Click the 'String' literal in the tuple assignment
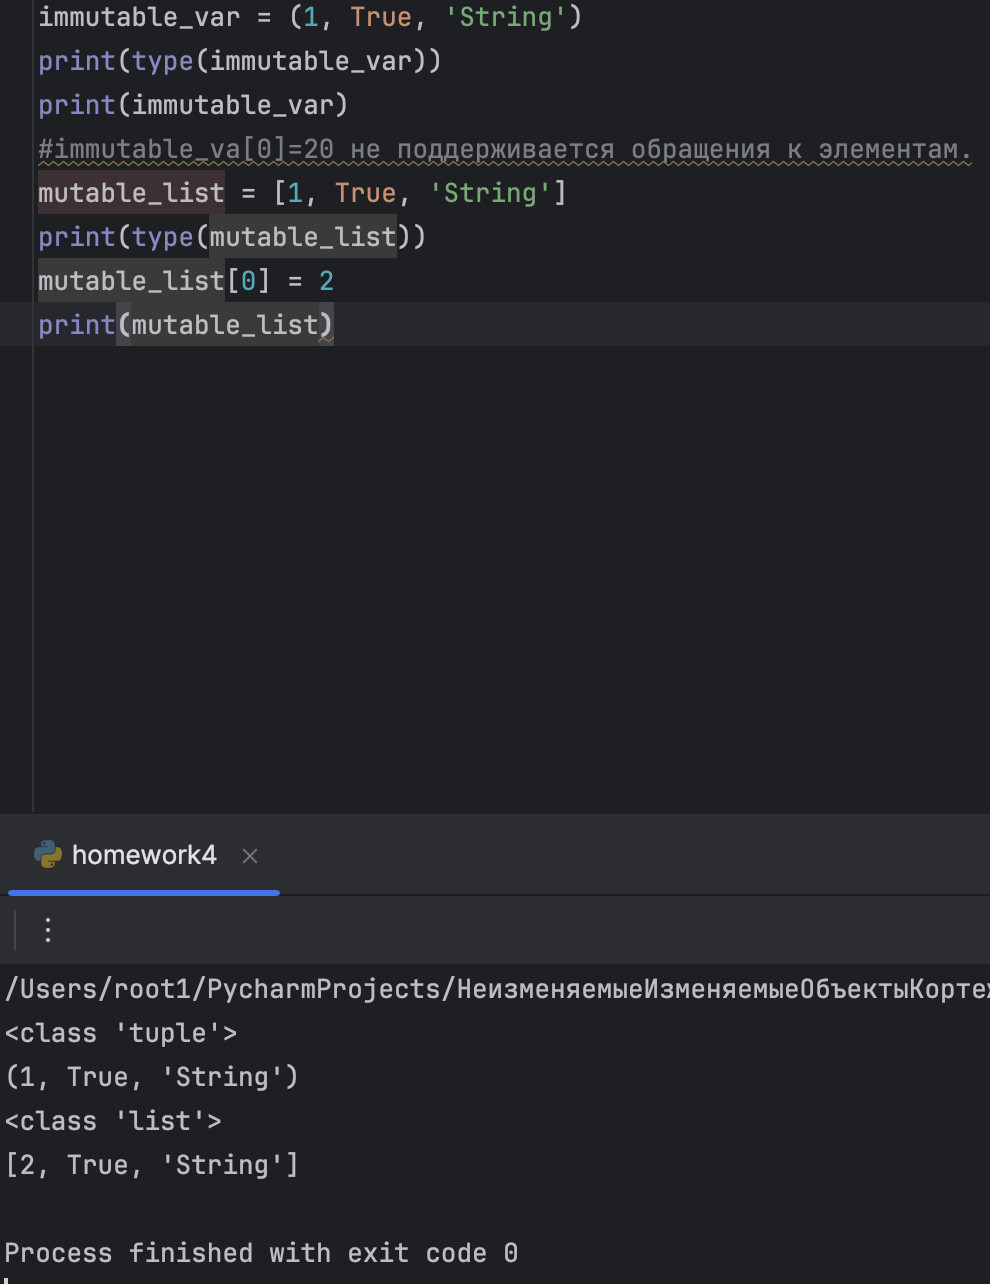The image size is (990, 1284). click(x=505, y=18)
